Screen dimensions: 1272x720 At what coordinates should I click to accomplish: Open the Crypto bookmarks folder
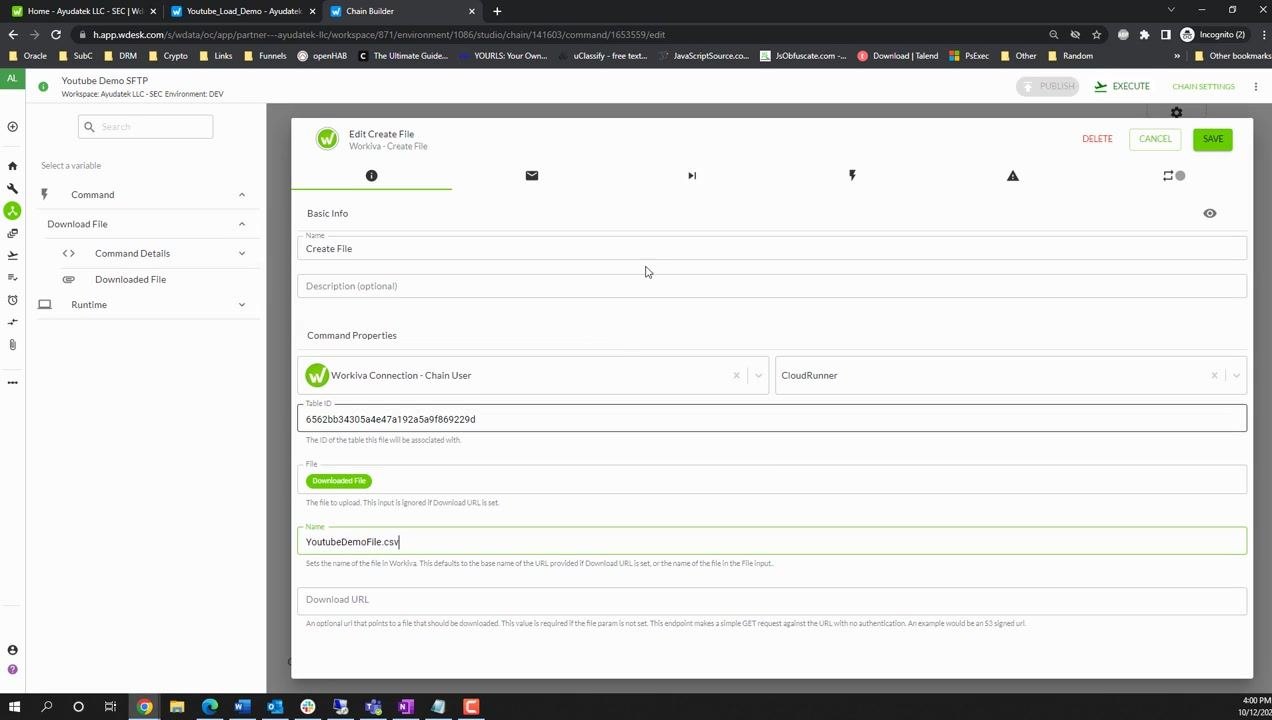coord(167,56)
